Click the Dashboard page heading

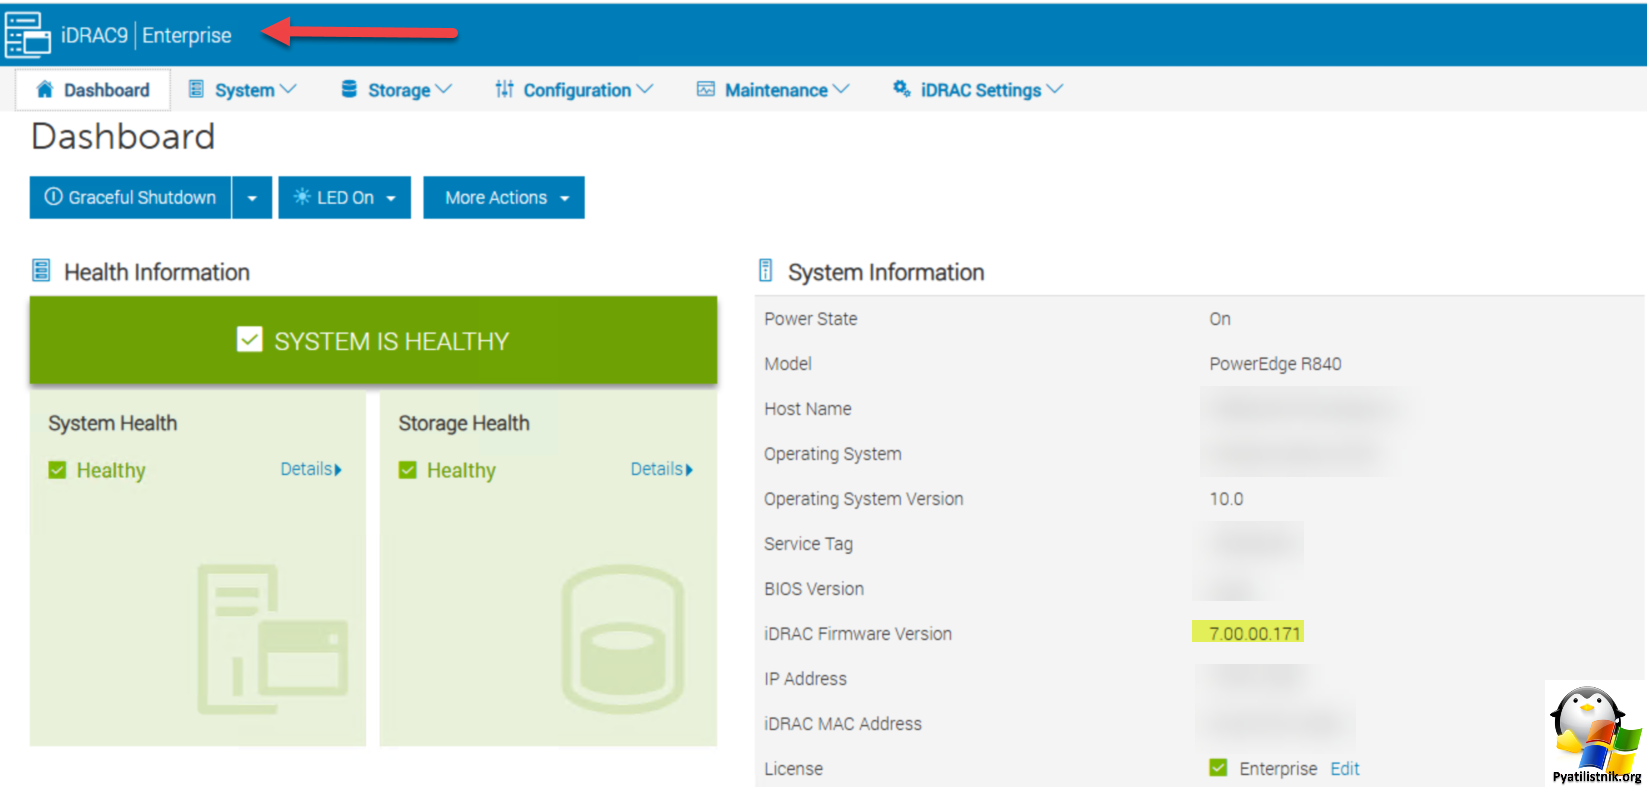123,136
